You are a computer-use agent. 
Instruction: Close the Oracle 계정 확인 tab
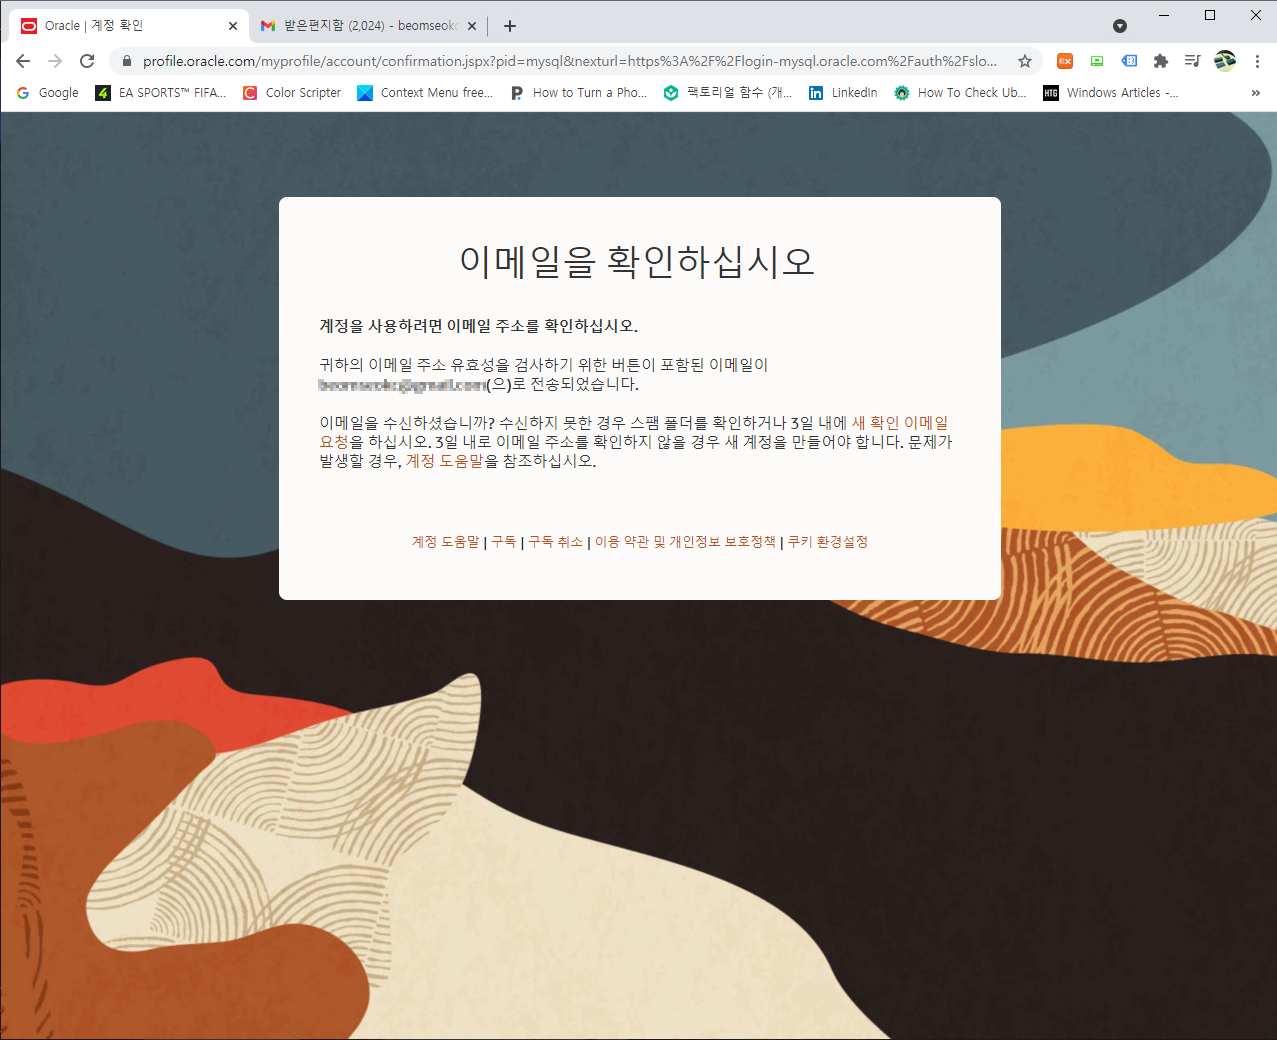click(232, 26)
